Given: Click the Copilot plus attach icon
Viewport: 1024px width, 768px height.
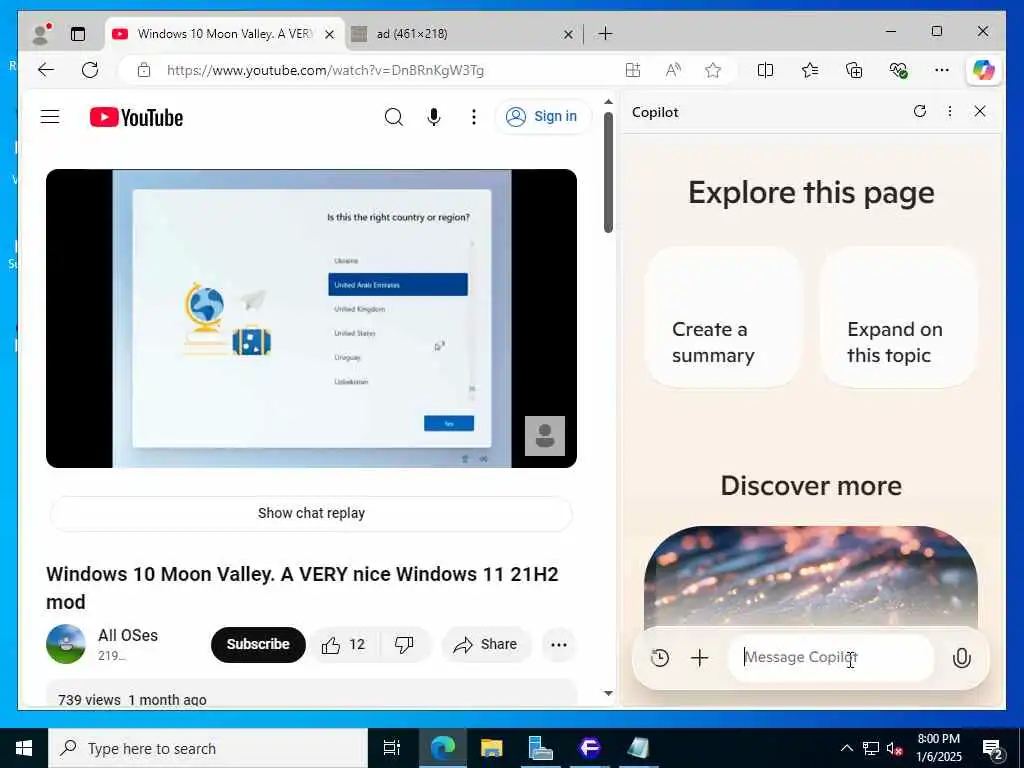Looking at the screenshot, I should tap(699, 658).
